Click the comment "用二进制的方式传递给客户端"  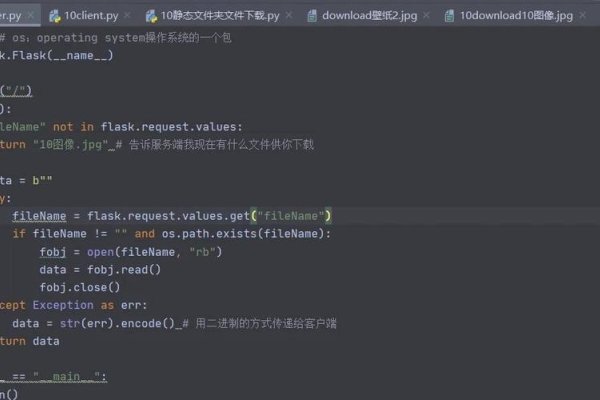click(x=266, y=323)
